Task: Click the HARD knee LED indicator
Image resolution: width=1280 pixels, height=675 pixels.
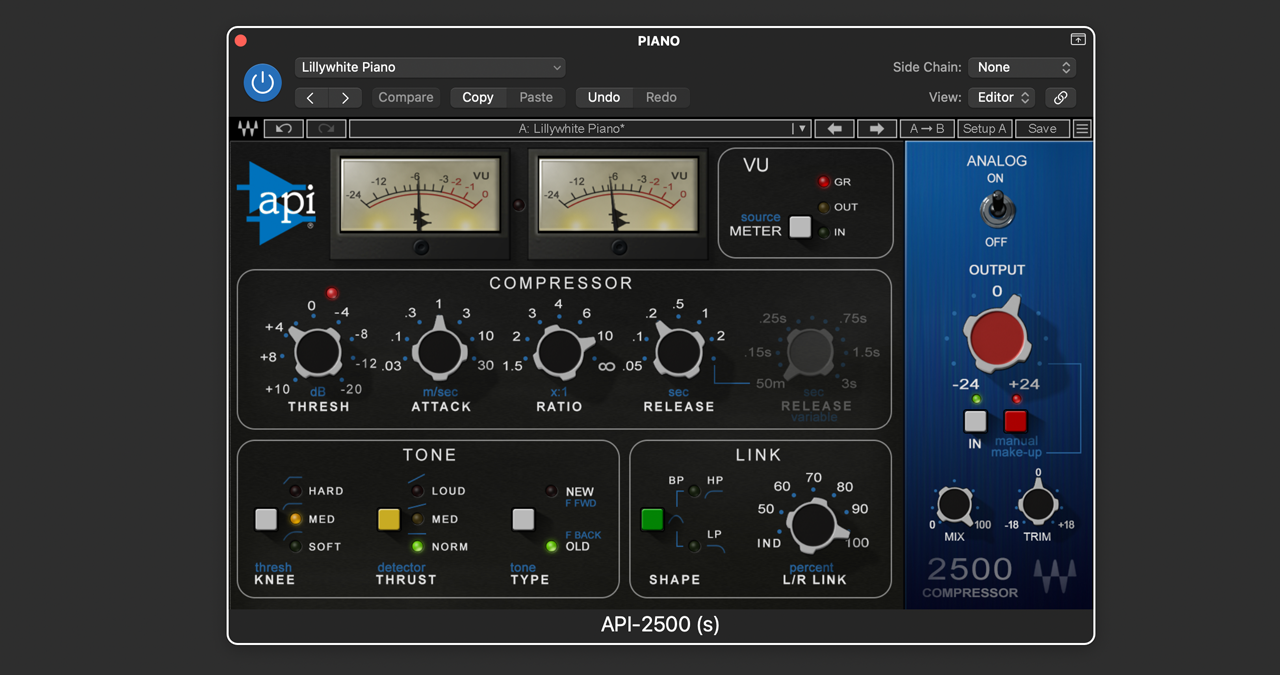Action: pyautogui.click(x=295, y=491)
